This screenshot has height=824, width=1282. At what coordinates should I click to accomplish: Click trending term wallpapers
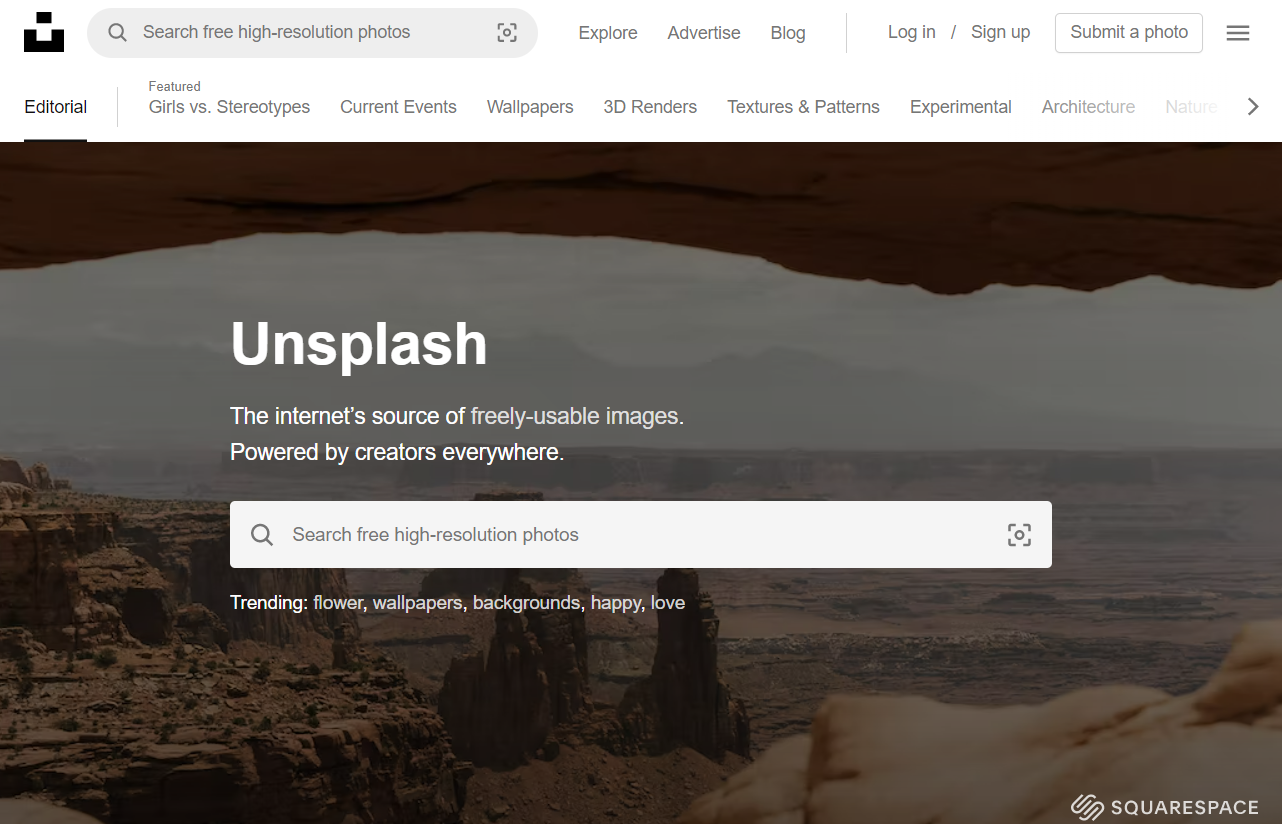coord(417,603)
